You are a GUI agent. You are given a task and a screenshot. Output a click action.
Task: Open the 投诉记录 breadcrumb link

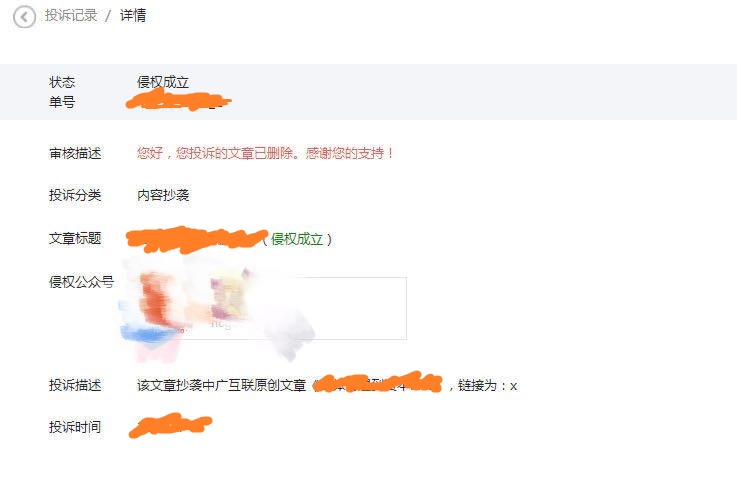click(71, 16)
